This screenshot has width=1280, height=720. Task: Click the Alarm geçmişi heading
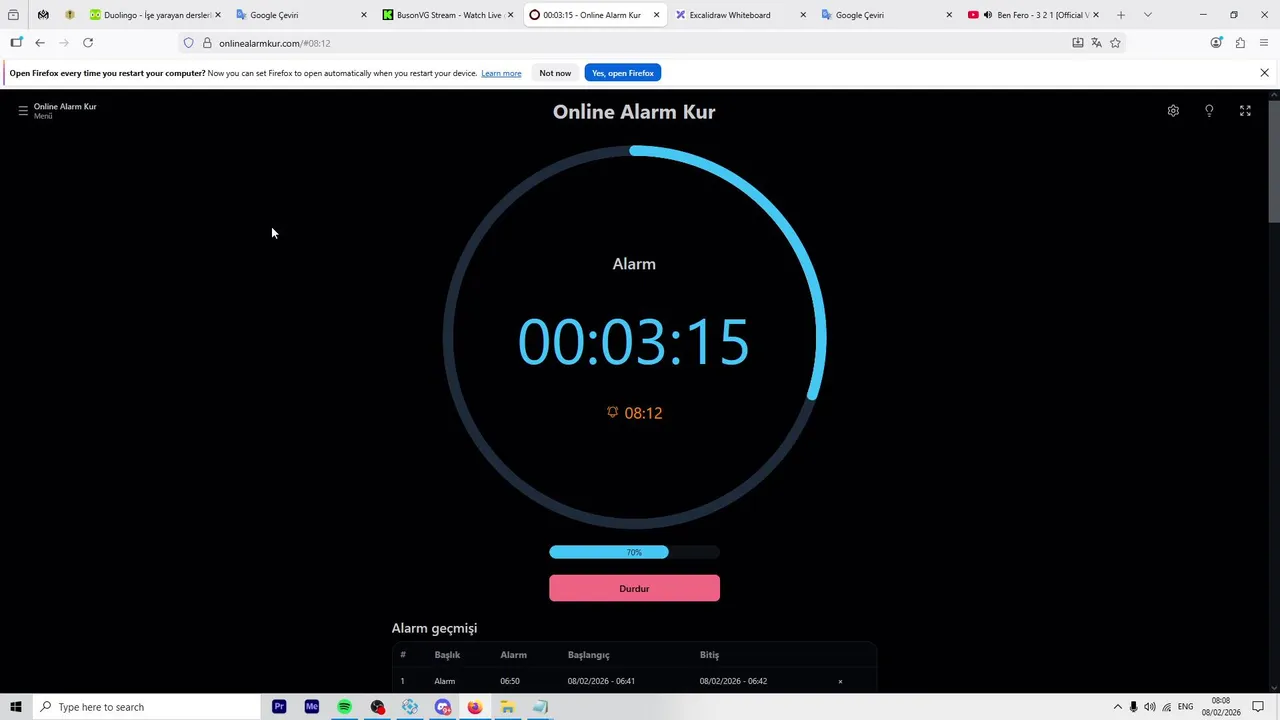pyautogui.click(x=434, y=628)
